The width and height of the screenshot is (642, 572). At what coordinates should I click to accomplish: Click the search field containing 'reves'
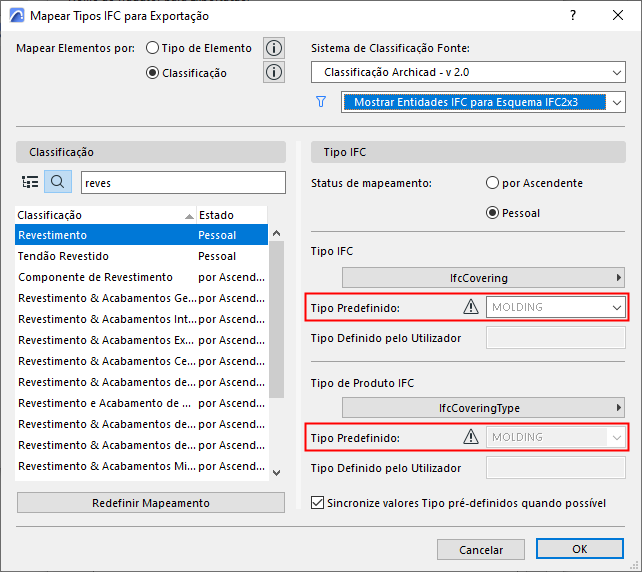[x=175, y=182]
